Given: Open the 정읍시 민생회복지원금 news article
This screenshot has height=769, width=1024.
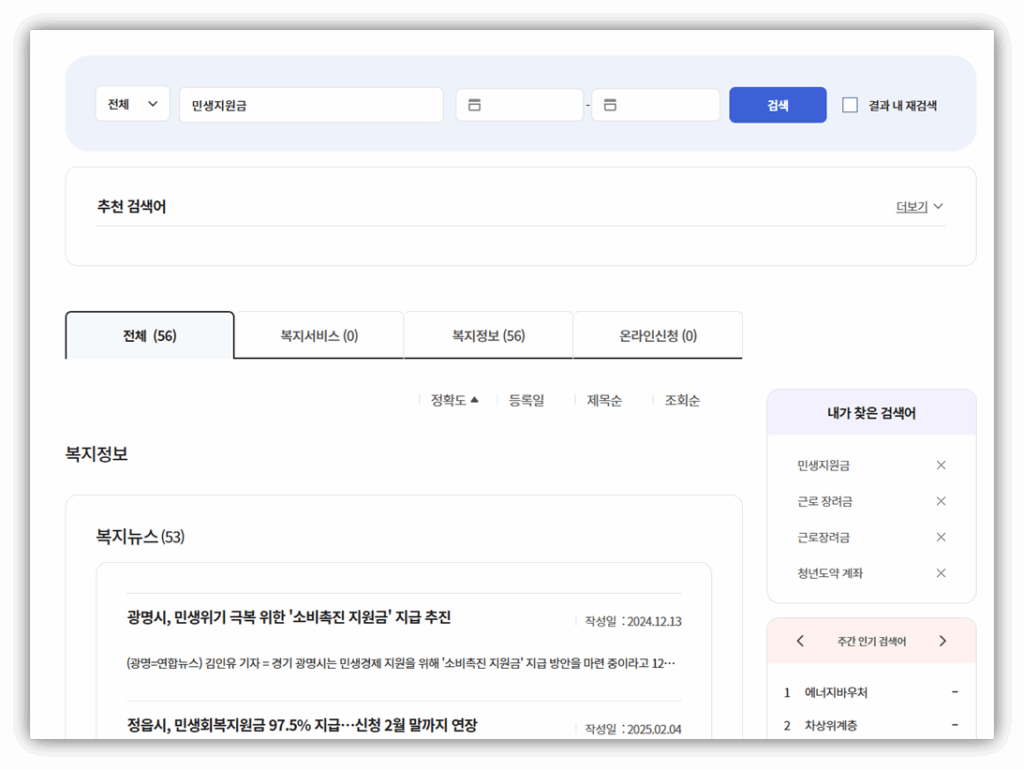Looking at the screenshot, I should click(302, 725).
